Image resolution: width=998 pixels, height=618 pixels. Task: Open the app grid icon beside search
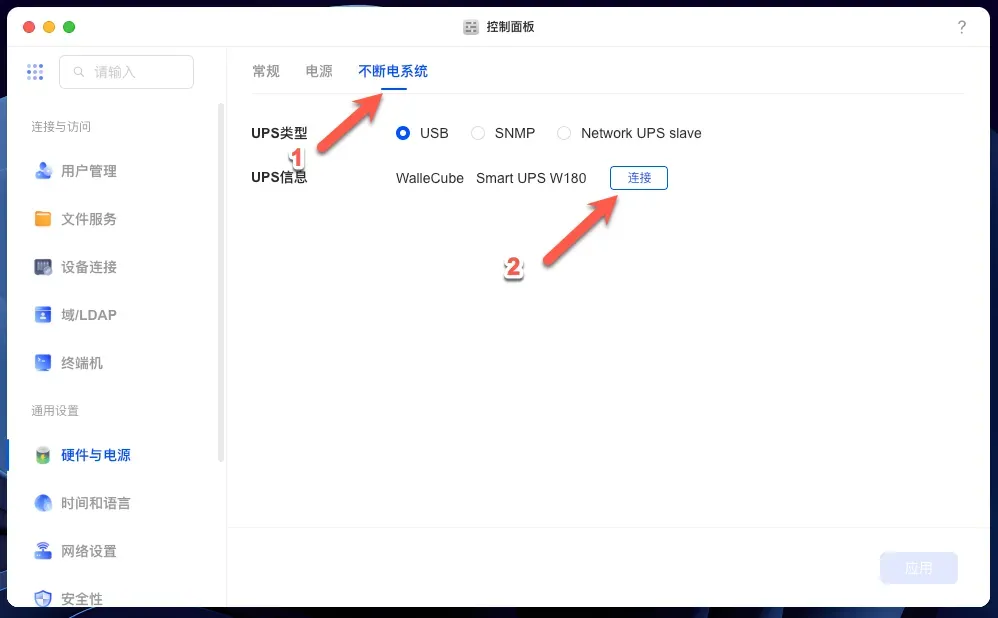pos(35,72)
